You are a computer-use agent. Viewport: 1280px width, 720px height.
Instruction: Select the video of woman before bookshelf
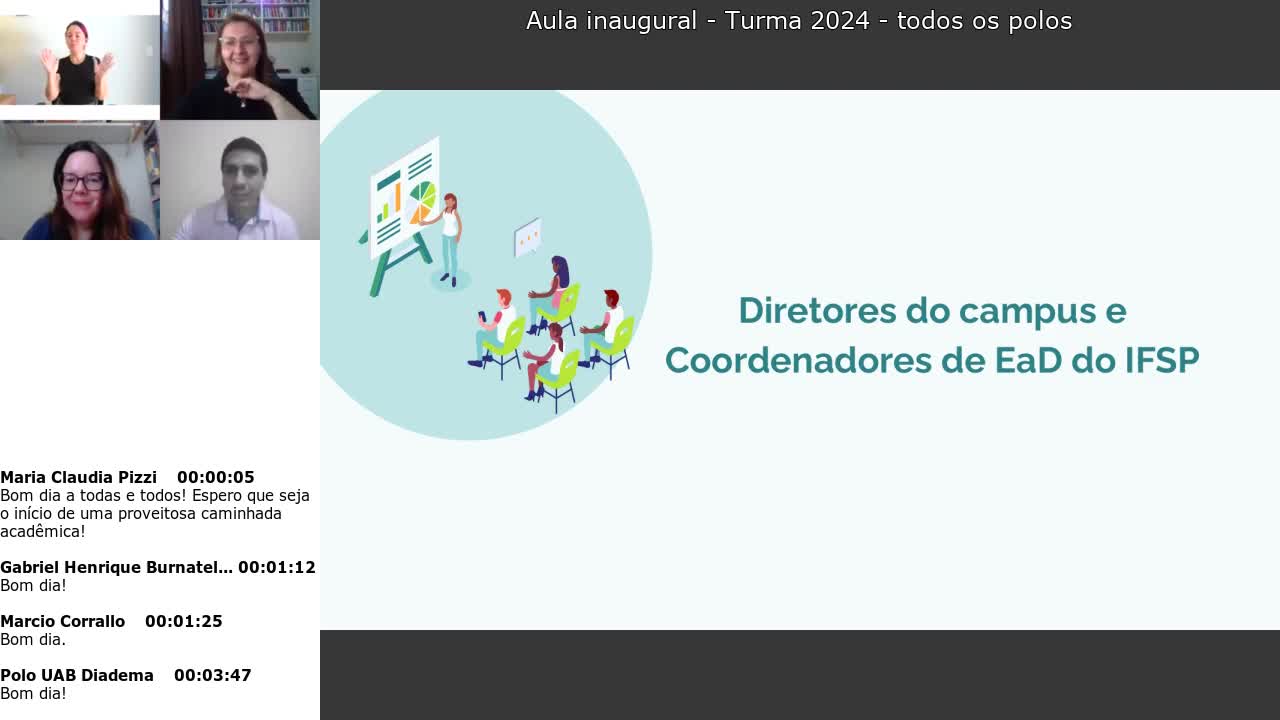pyautogui.click(x=240, y=60)
